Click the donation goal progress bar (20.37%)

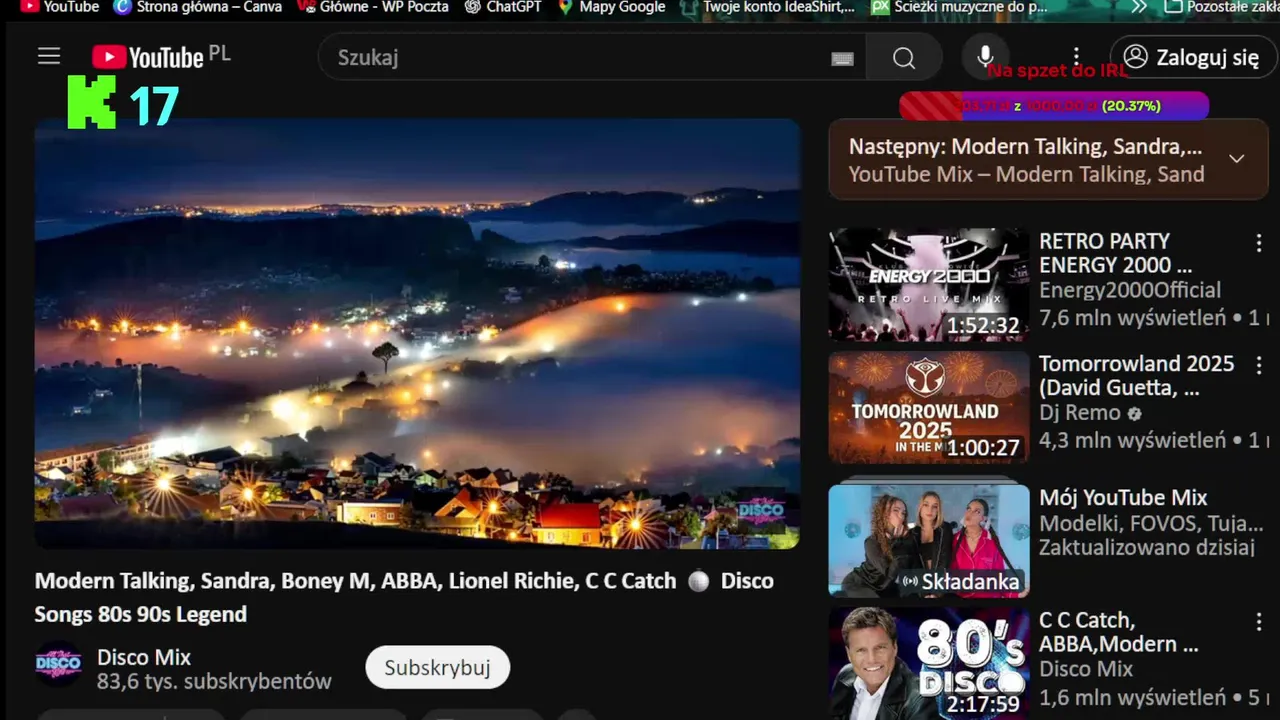pos(1054,106)
